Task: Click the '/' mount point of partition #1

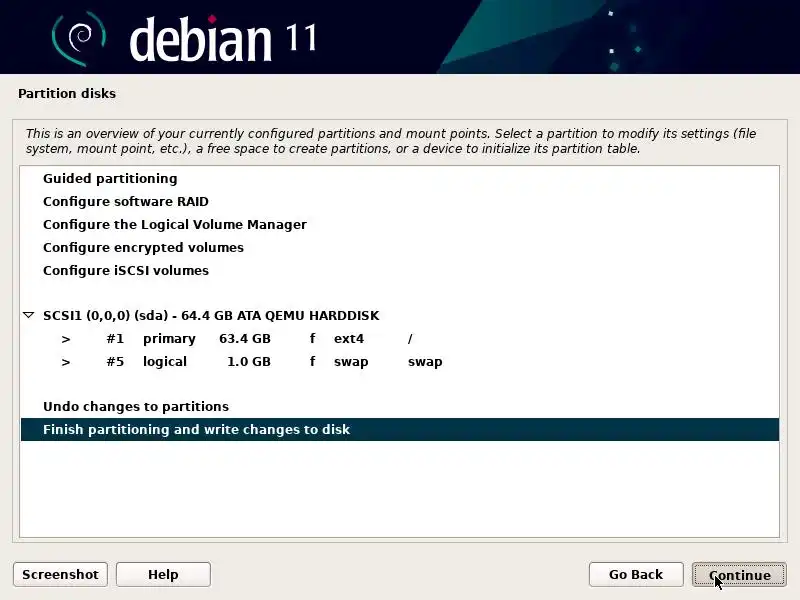Action: click(x=410, y=339)
